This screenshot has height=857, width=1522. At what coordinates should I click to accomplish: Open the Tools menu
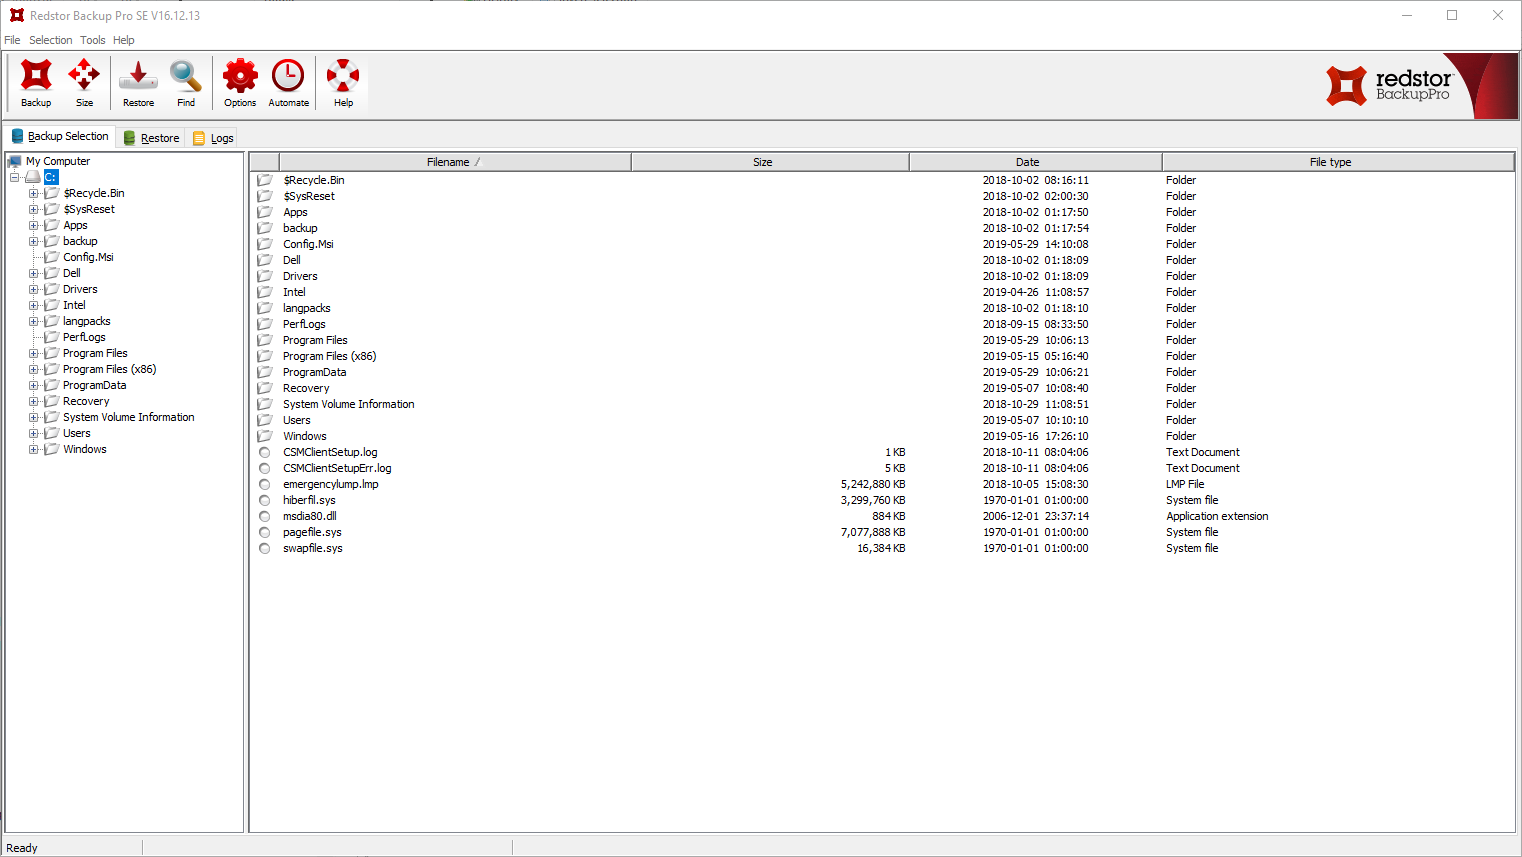point(93,40)
